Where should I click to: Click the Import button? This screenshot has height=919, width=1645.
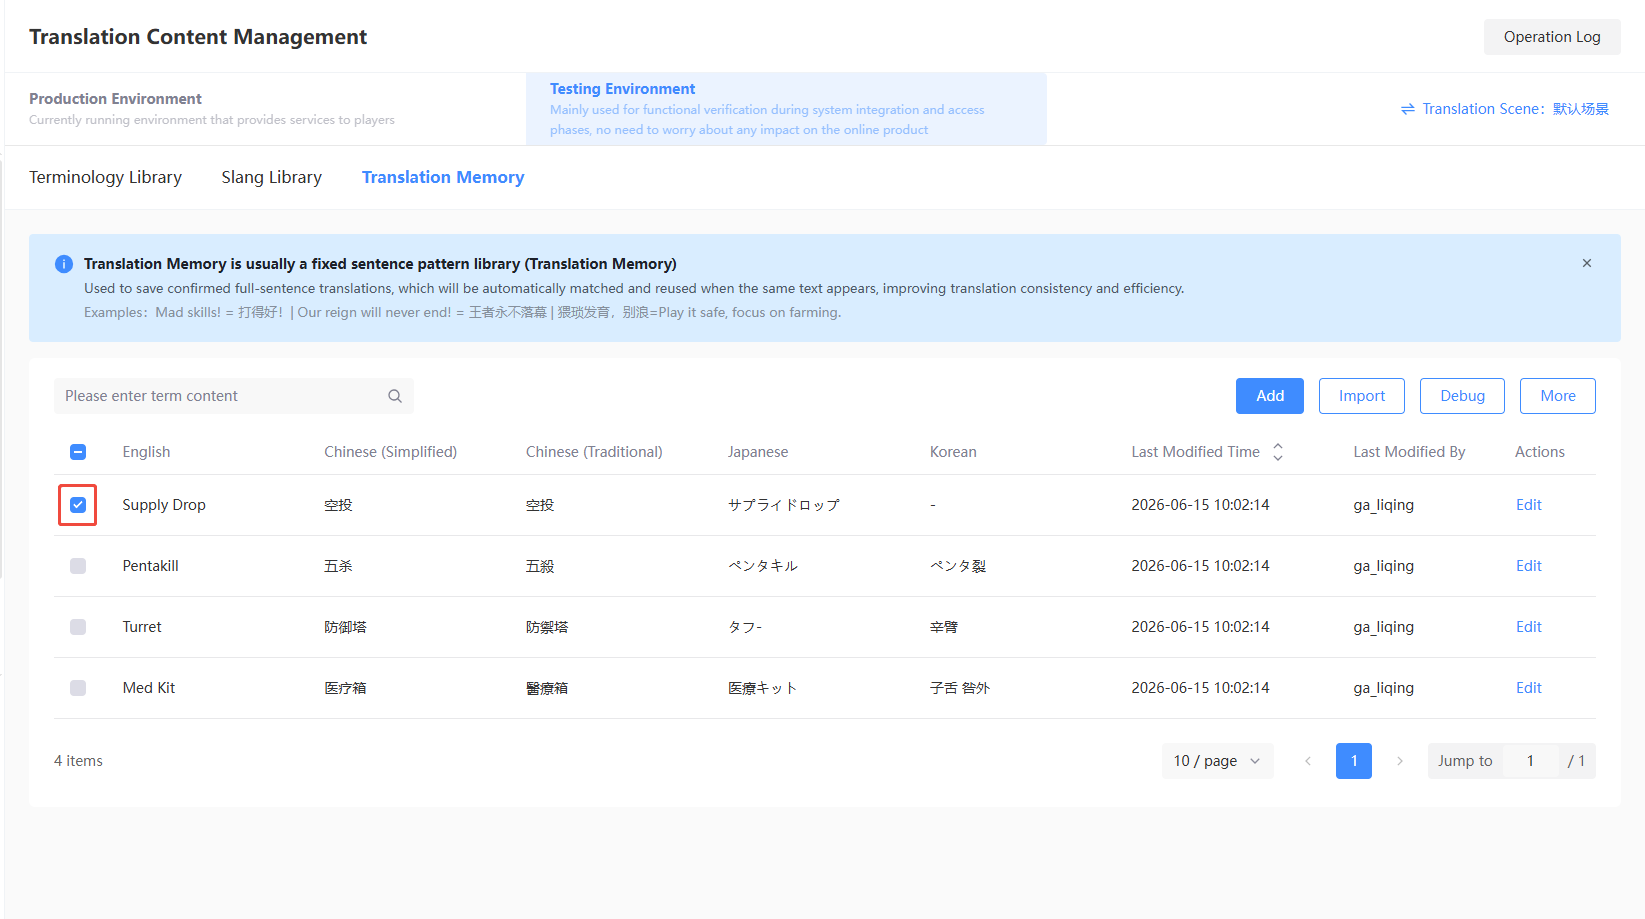1362,396
